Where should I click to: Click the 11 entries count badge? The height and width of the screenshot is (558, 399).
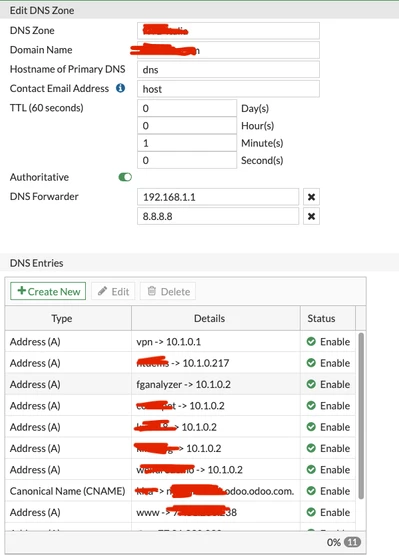pos(352,542)
